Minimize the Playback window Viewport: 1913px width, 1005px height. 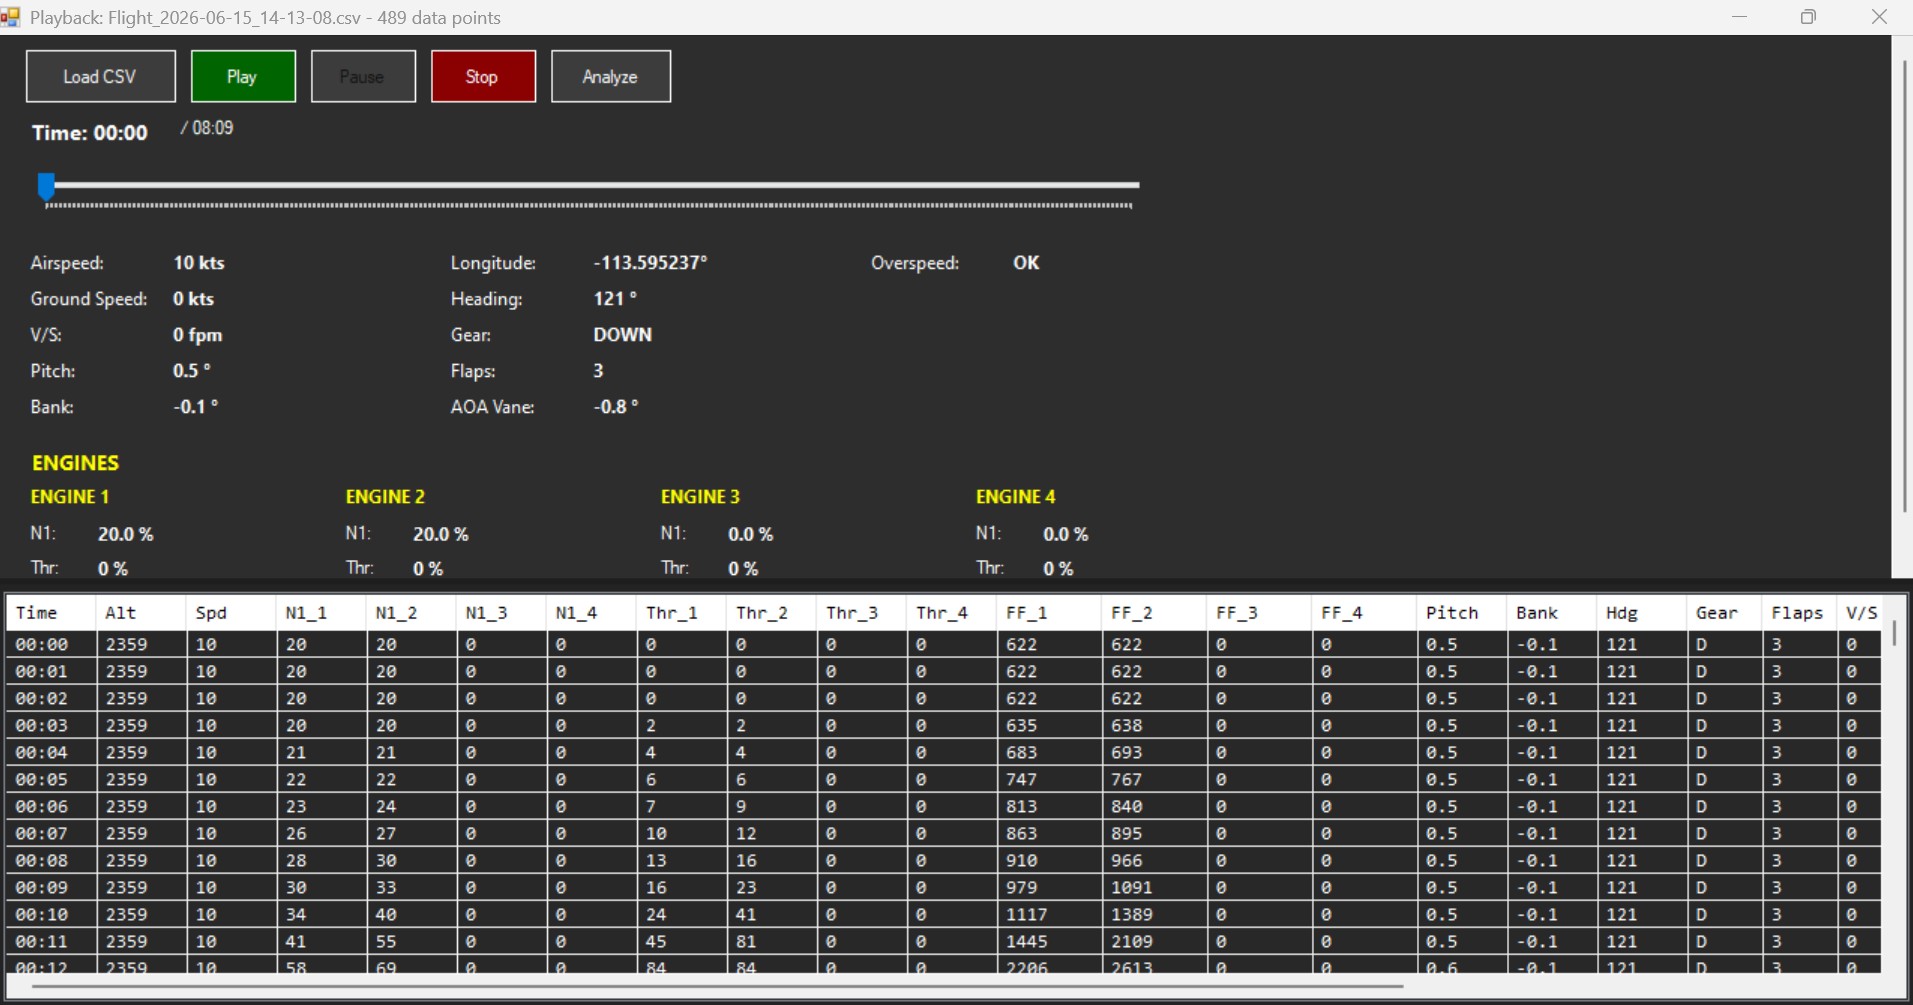click(x=1740, y=17)
